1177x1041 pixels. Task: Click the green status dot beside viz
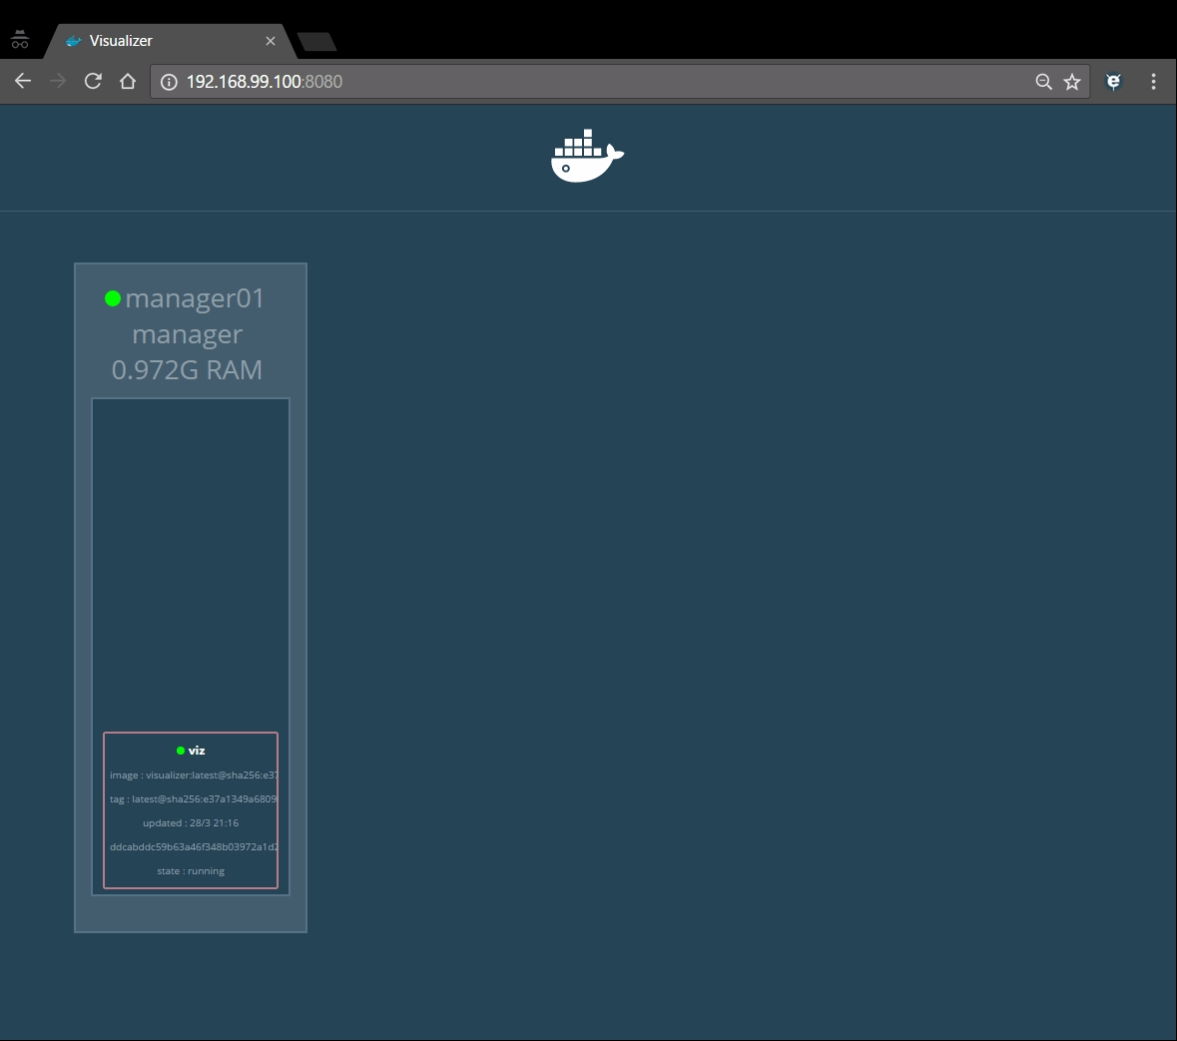coord(180,751)
